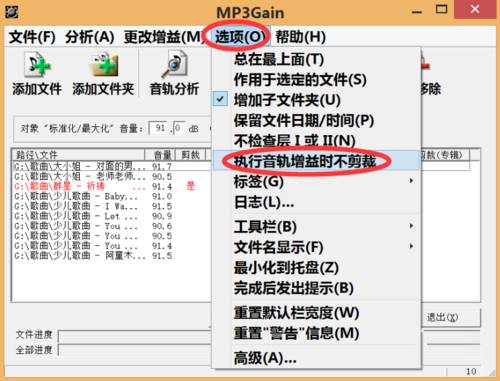
Task: Click the 路径\文件 column header
Action: 78,155
